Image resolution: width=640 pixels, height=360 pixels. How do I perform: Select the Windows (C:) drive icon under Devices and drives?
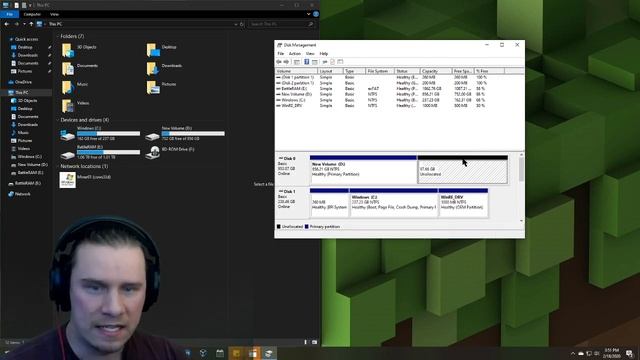click(x=67, y=135)
